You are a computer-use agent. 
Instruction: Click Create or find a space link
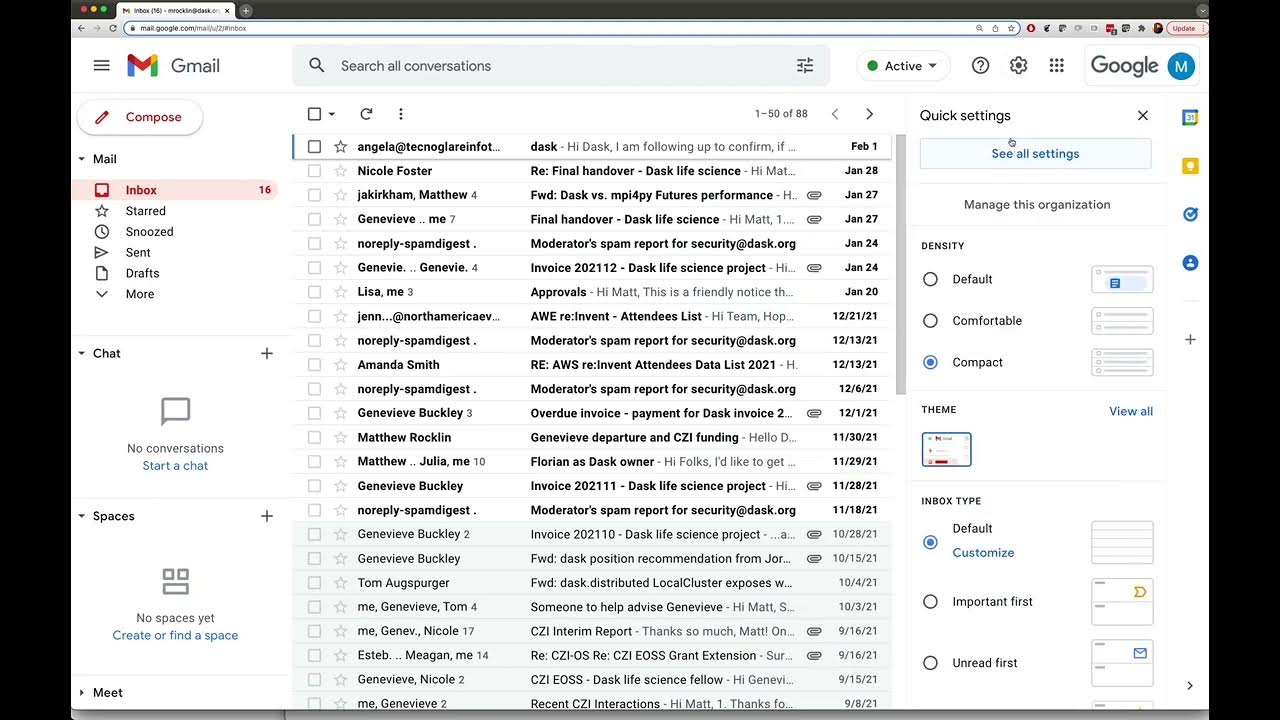[175, 635]
